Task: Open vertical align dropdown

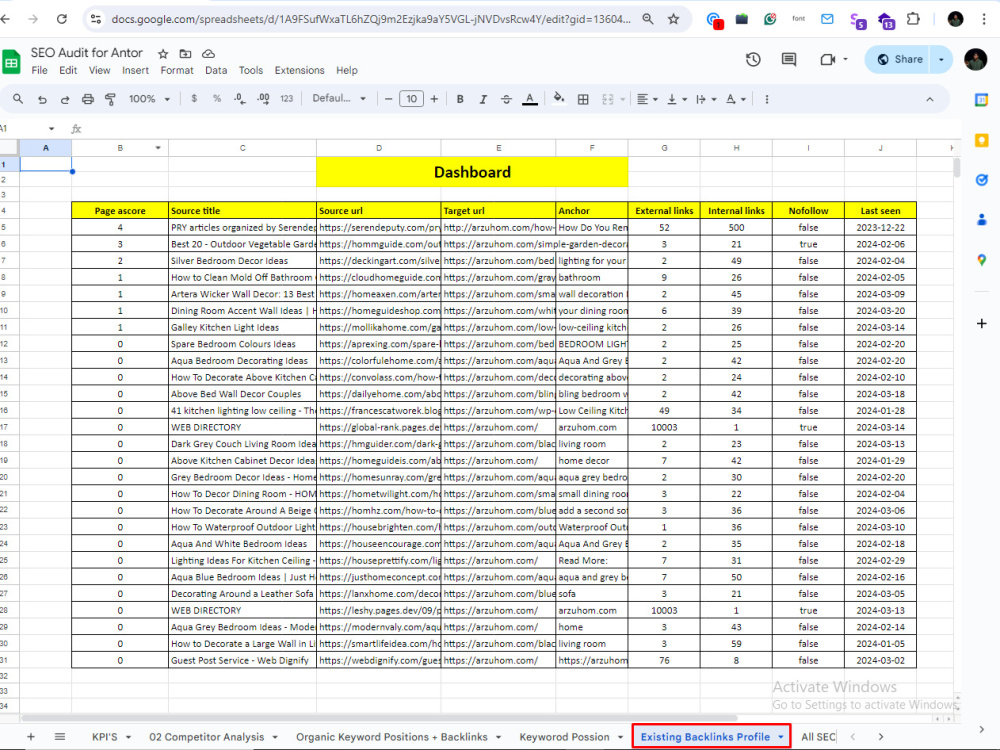Action: coord(677,99)
